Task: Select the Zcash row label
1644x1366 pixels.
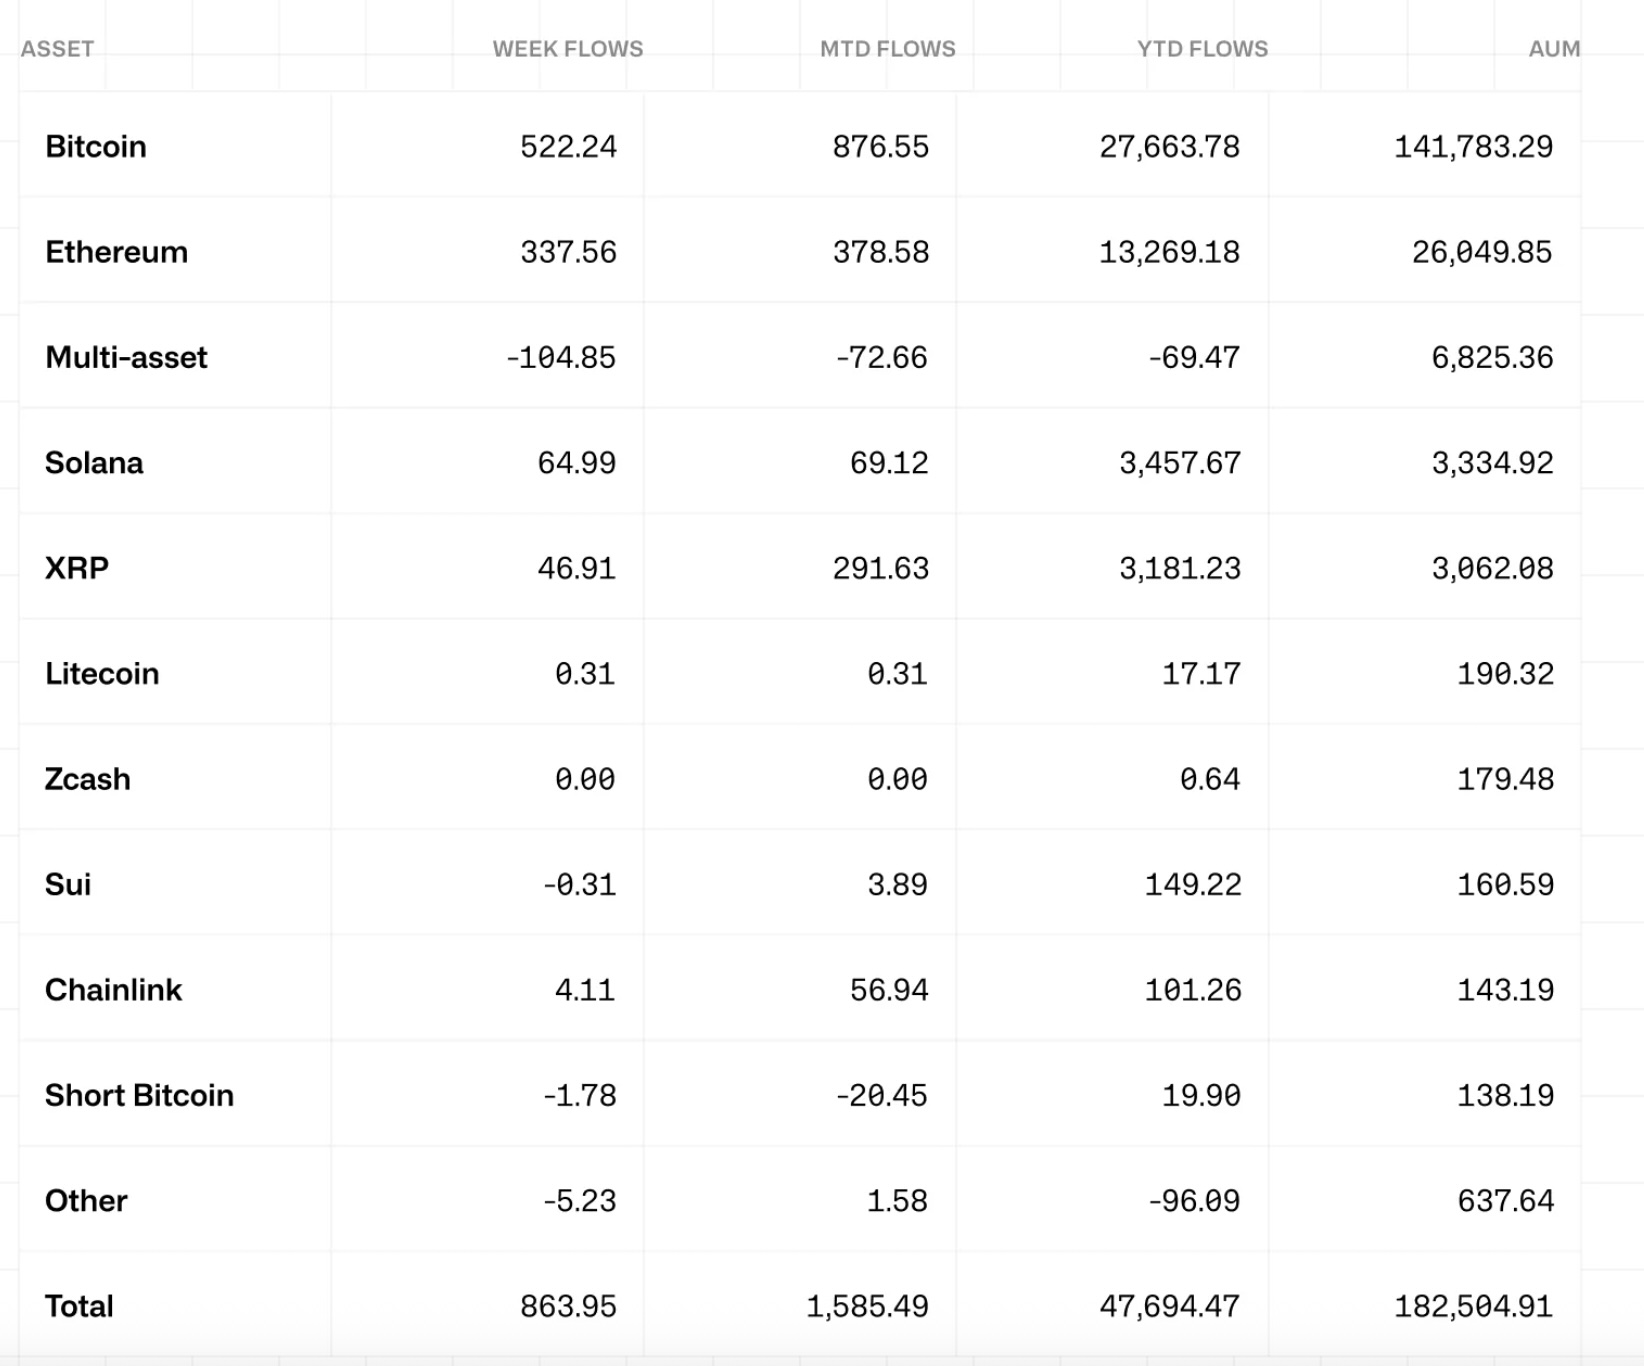Action: [x=88, y=779]
